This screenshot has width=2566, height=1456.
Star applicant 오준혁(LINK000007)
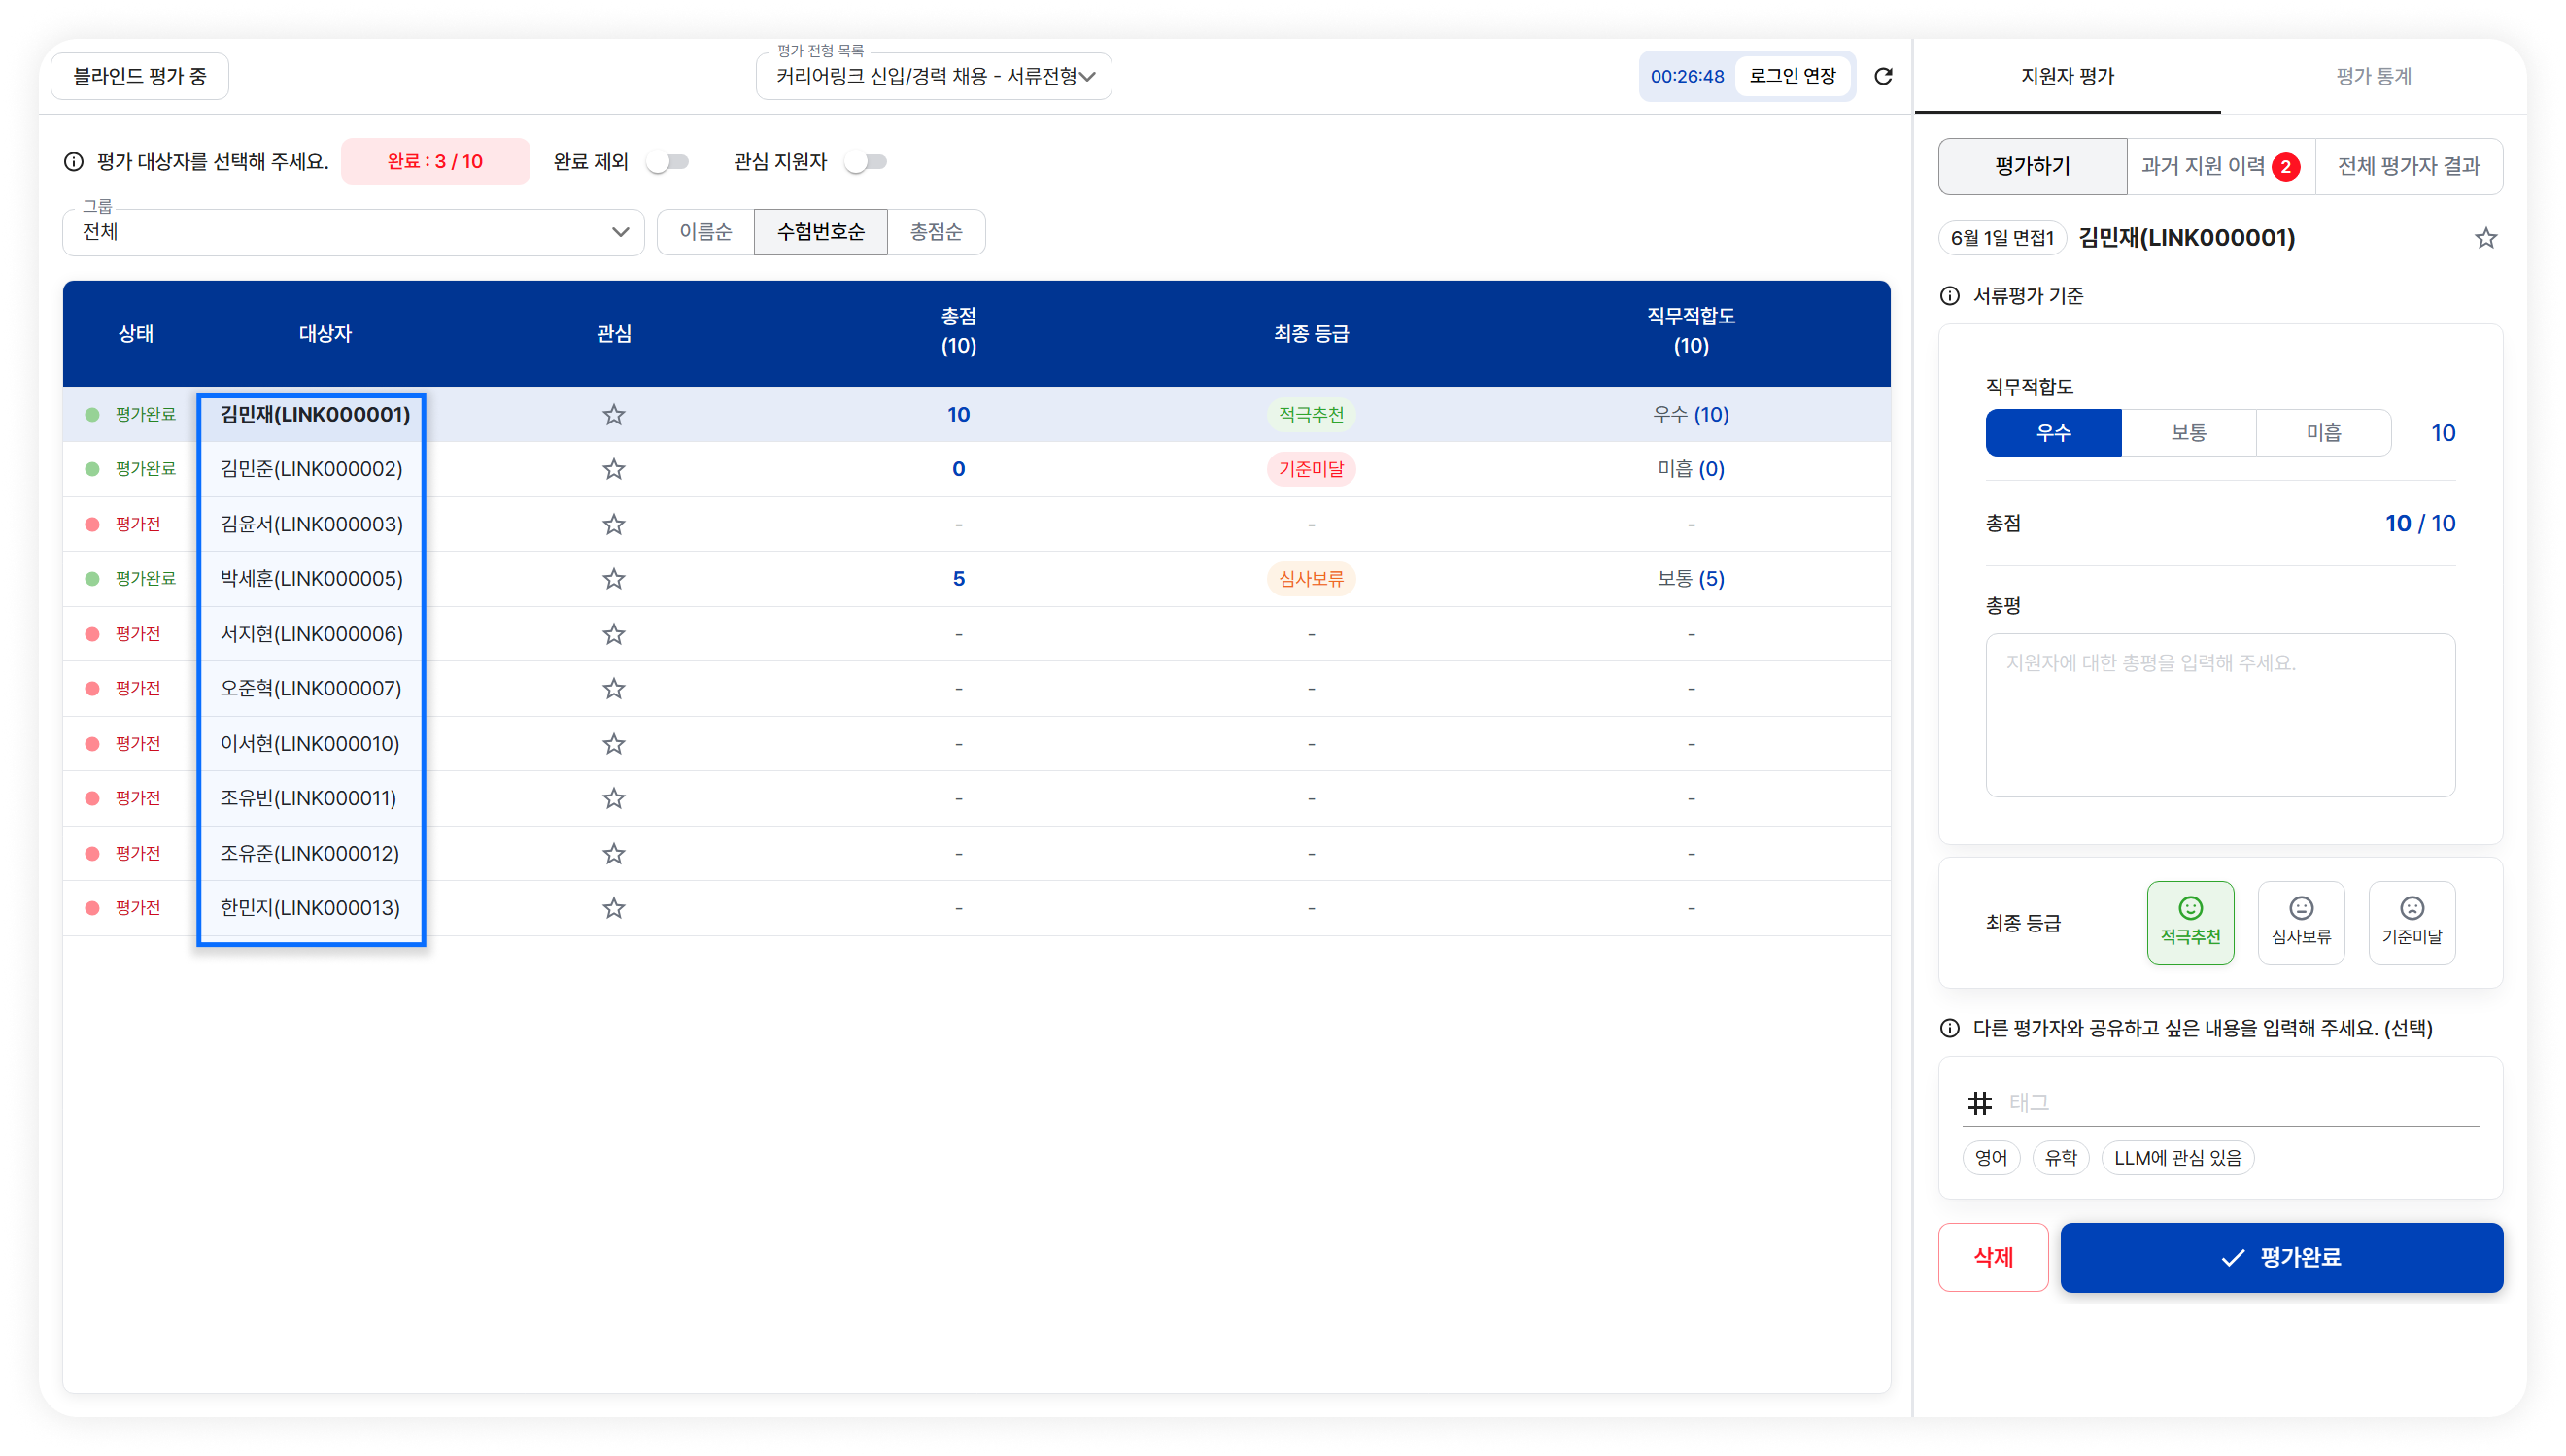[614, 689]
